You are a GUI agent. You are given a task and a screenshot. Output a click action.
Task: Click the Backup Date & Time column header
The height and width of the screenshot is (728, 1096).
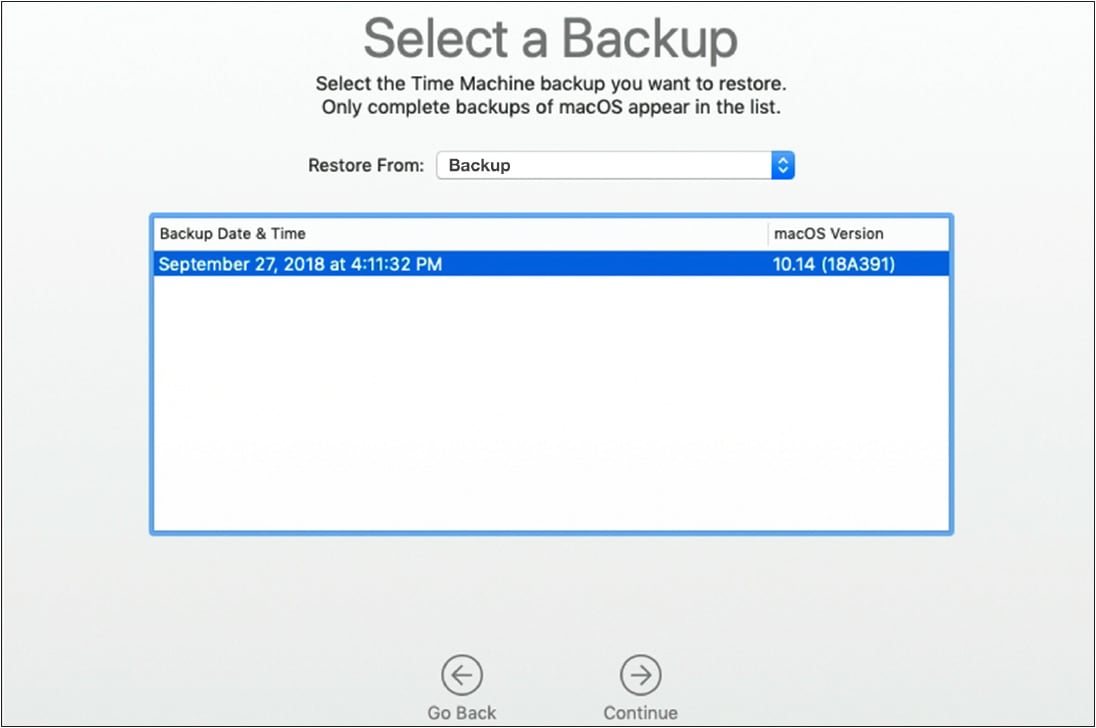[232, 233]
